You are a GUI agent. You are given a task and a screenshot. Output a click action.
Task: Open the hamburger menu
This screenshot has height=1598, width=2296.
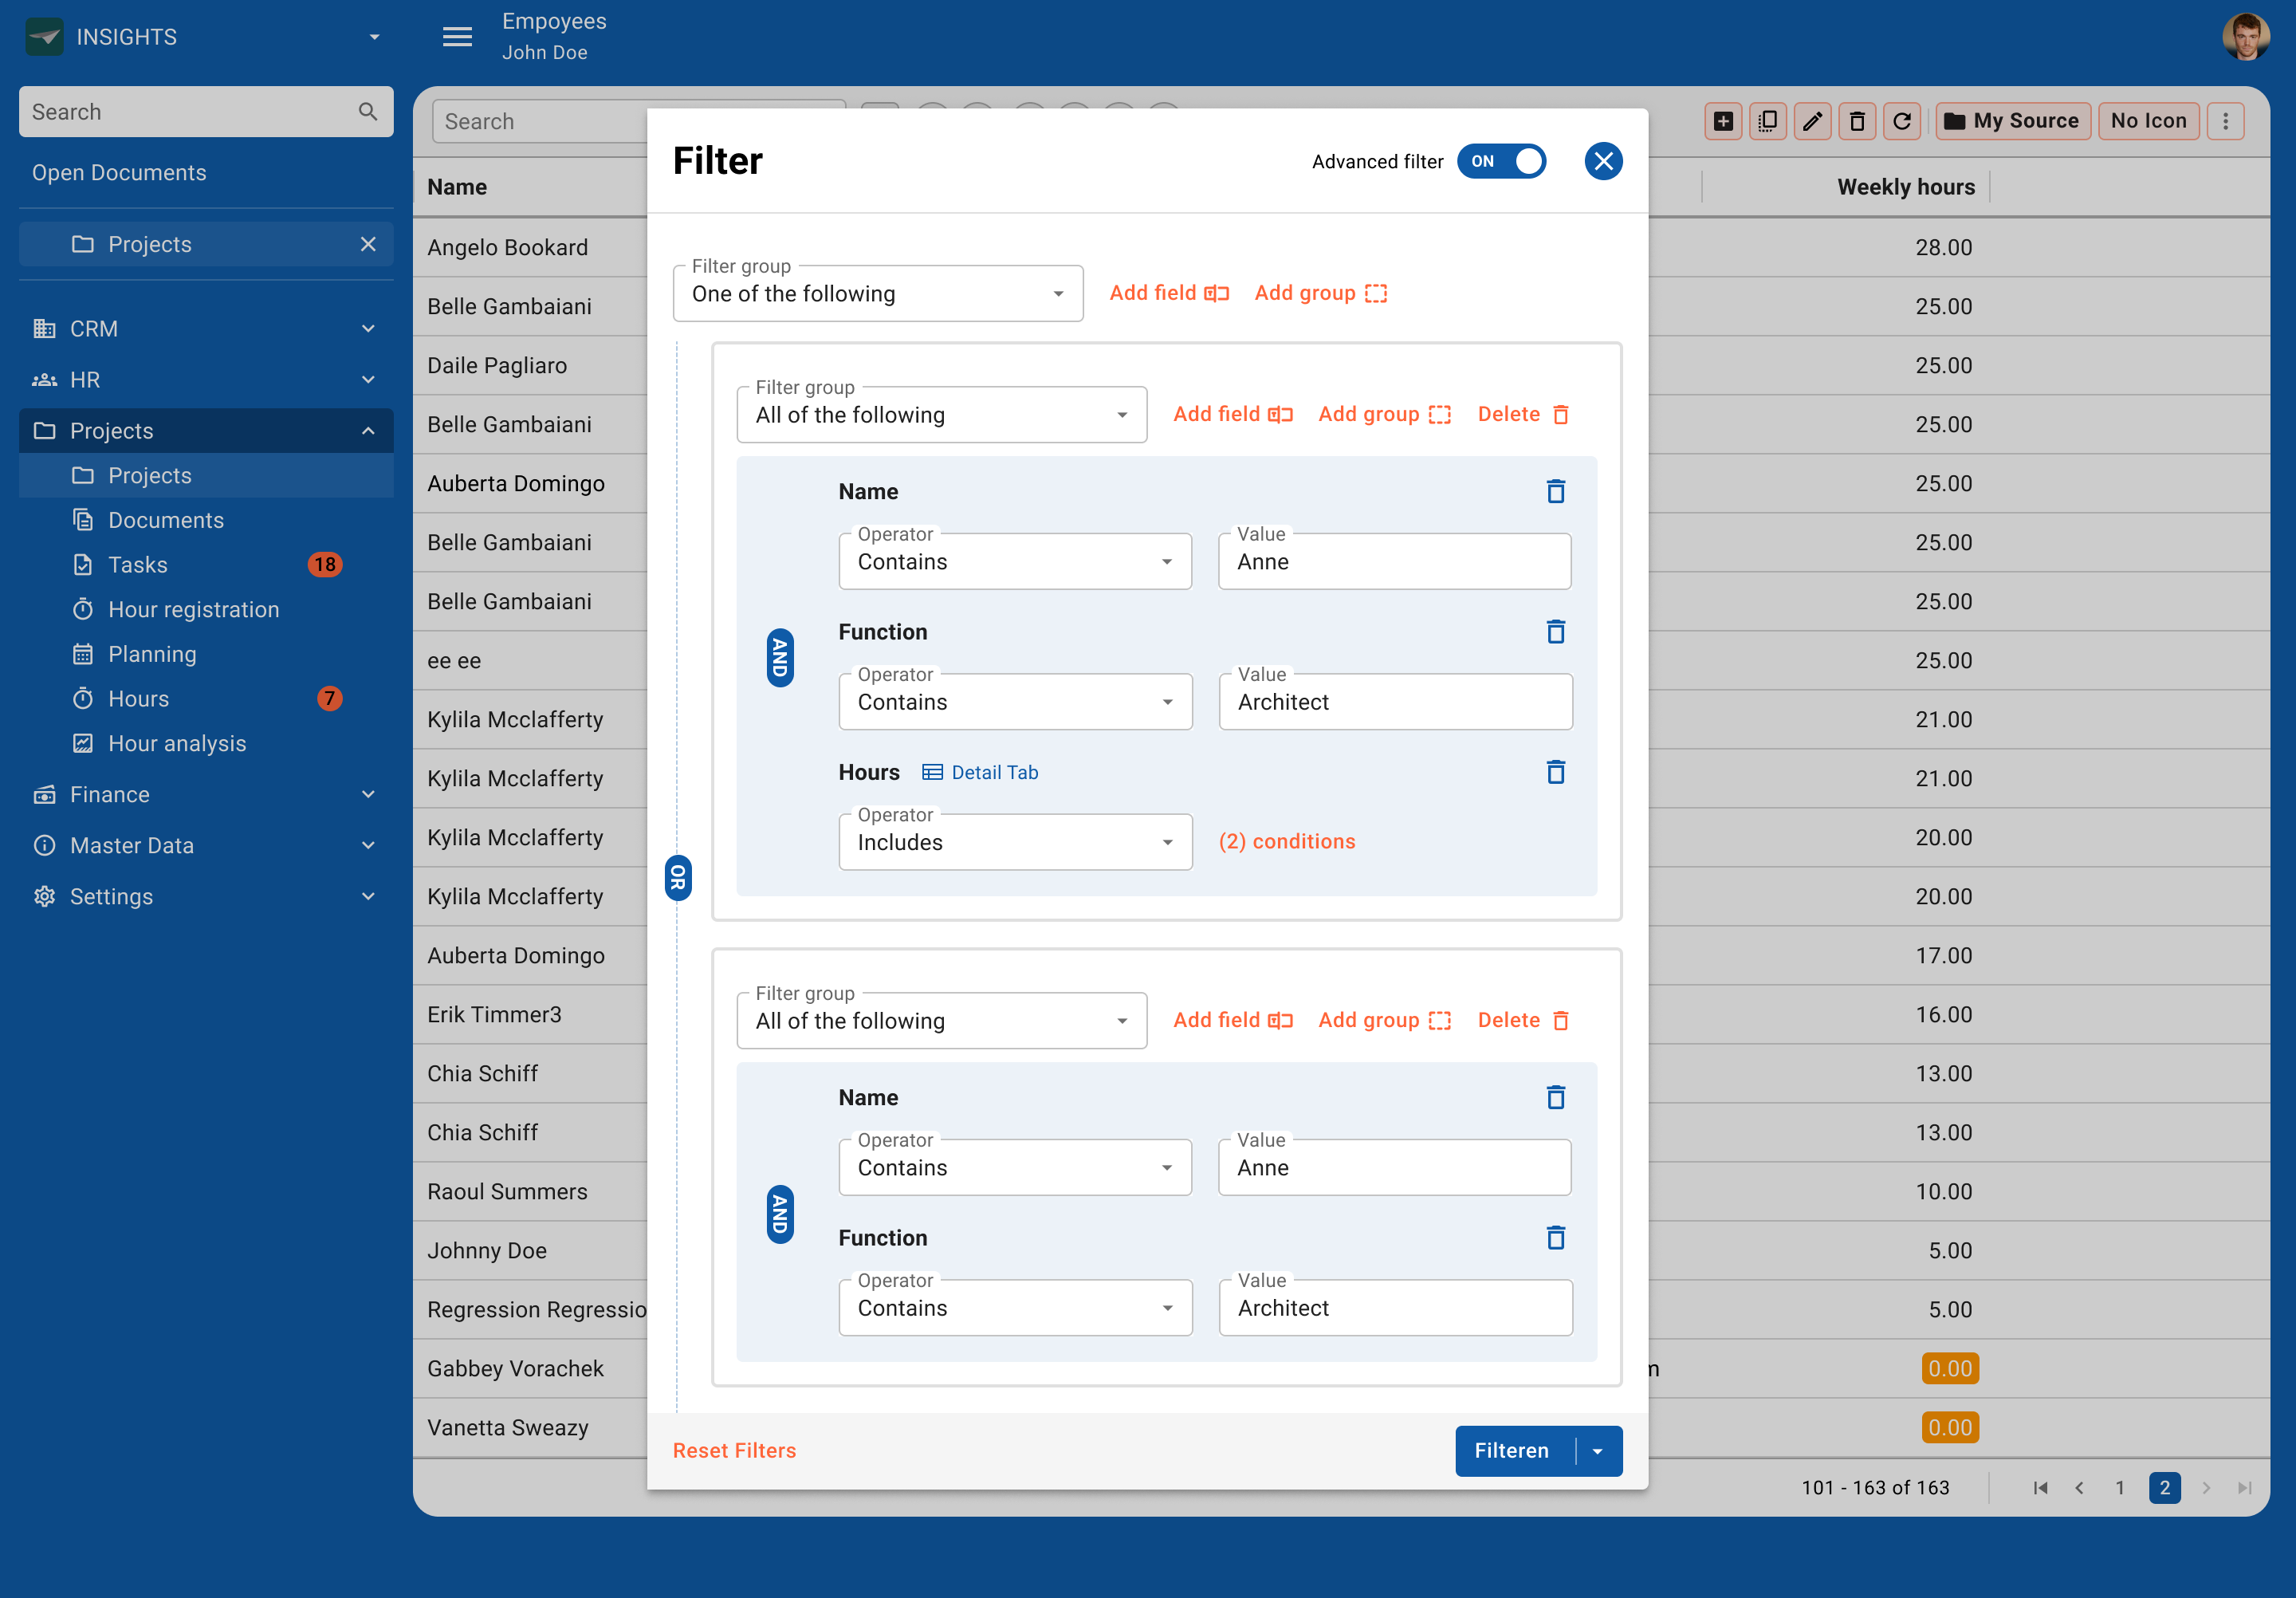[457, 37]
